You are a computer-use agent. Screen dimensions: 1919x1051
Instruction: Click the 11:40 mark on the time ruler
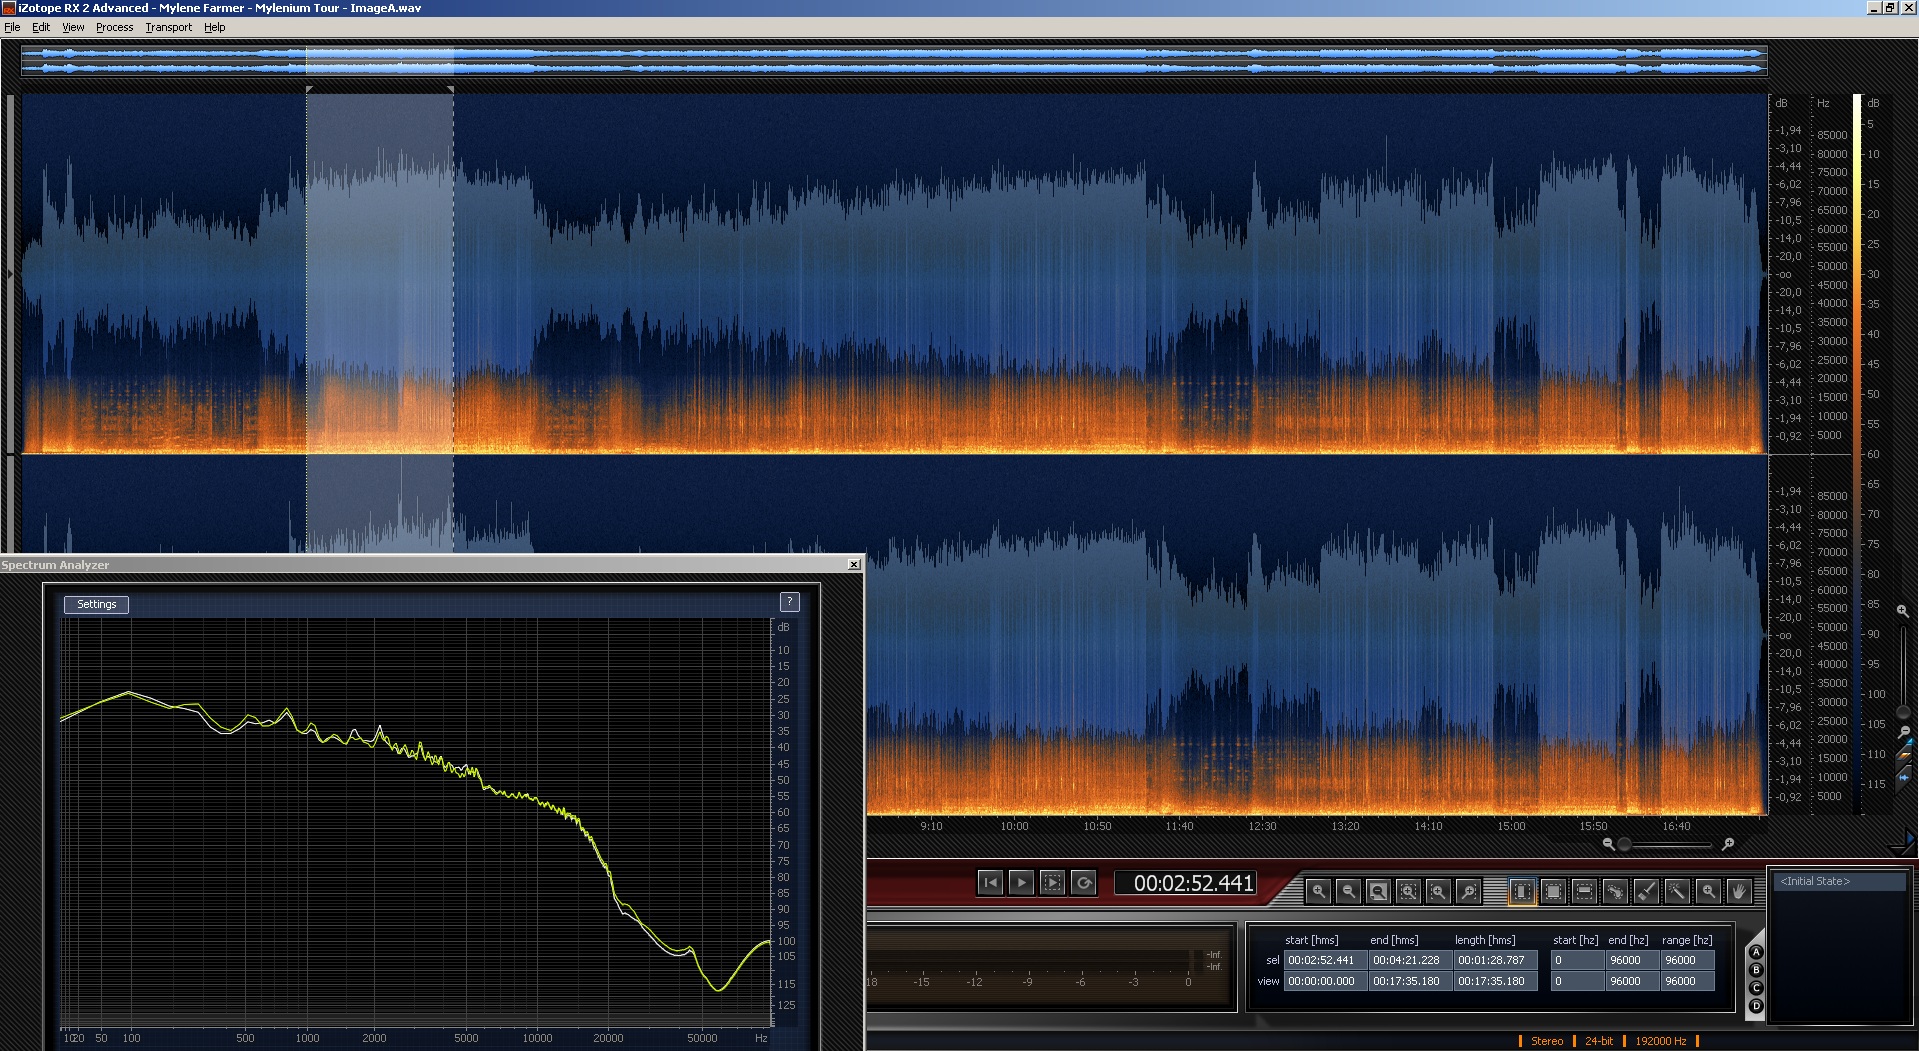point(1179,826)
